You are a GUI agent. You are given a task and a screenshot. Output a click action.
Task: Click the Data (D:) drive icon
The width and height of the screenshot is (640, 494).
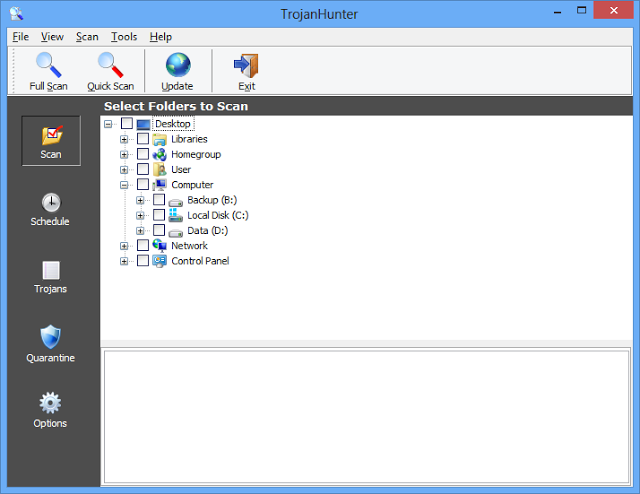coord(176,232)
